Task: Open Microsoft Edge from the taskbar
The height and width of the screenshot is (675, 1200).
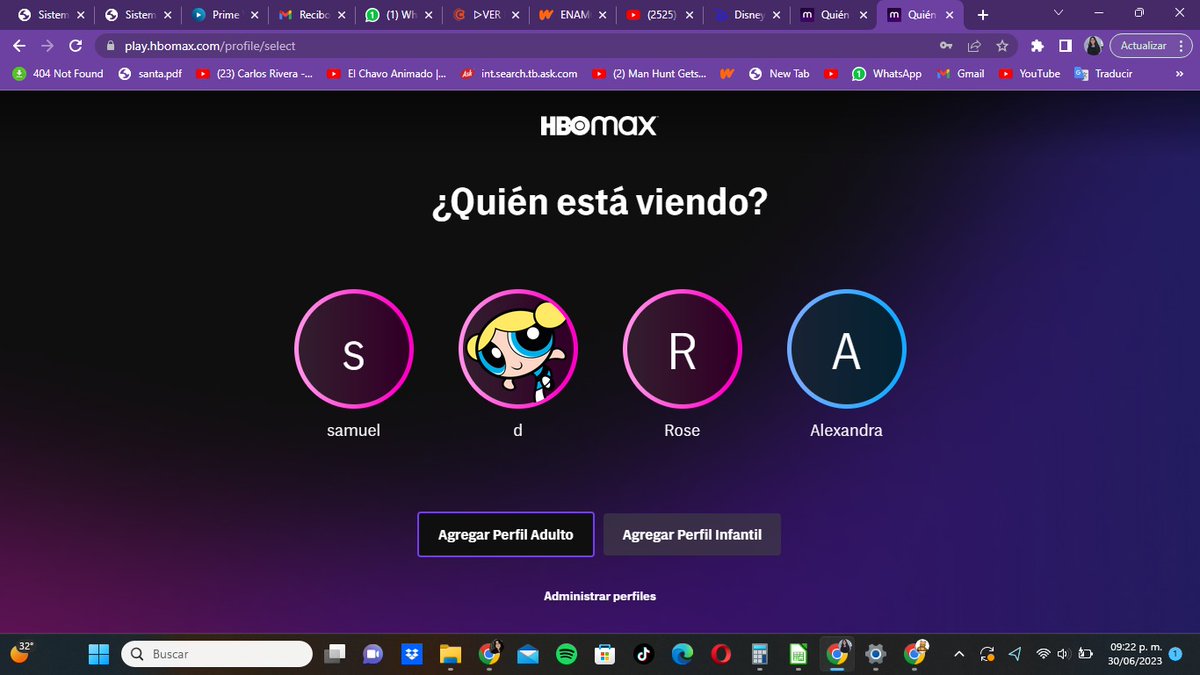Action: click(682, 653)
